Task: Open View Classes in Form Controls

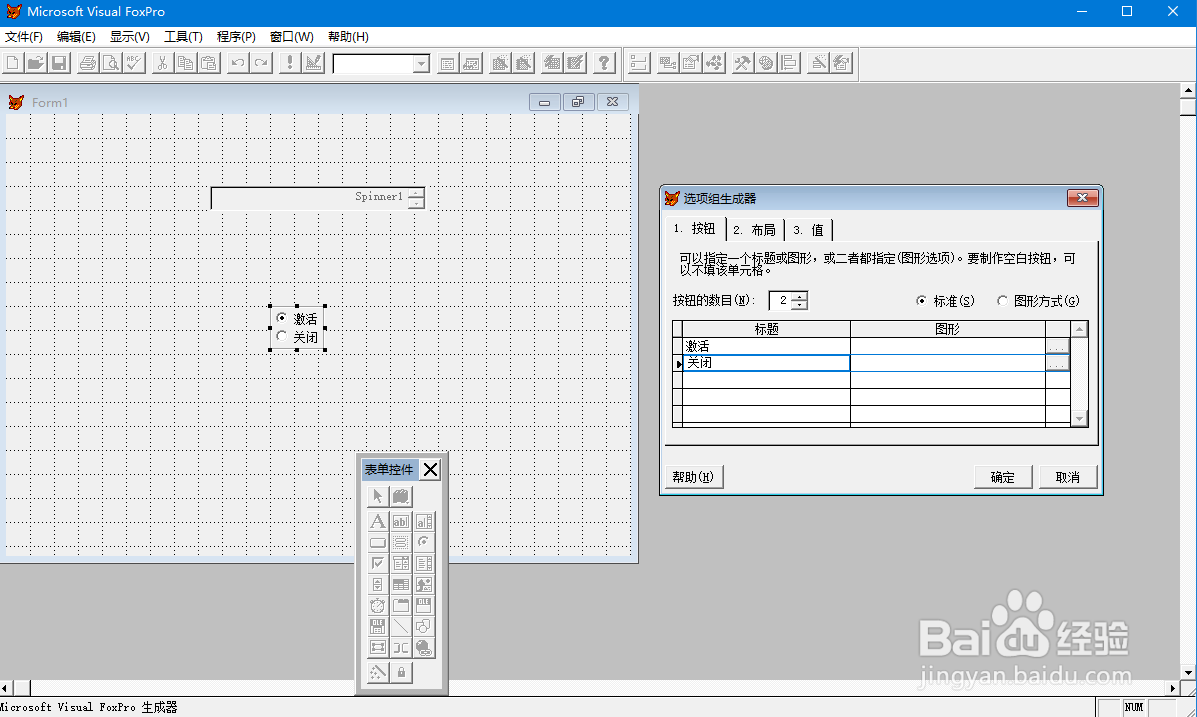Action: (401, 496)
